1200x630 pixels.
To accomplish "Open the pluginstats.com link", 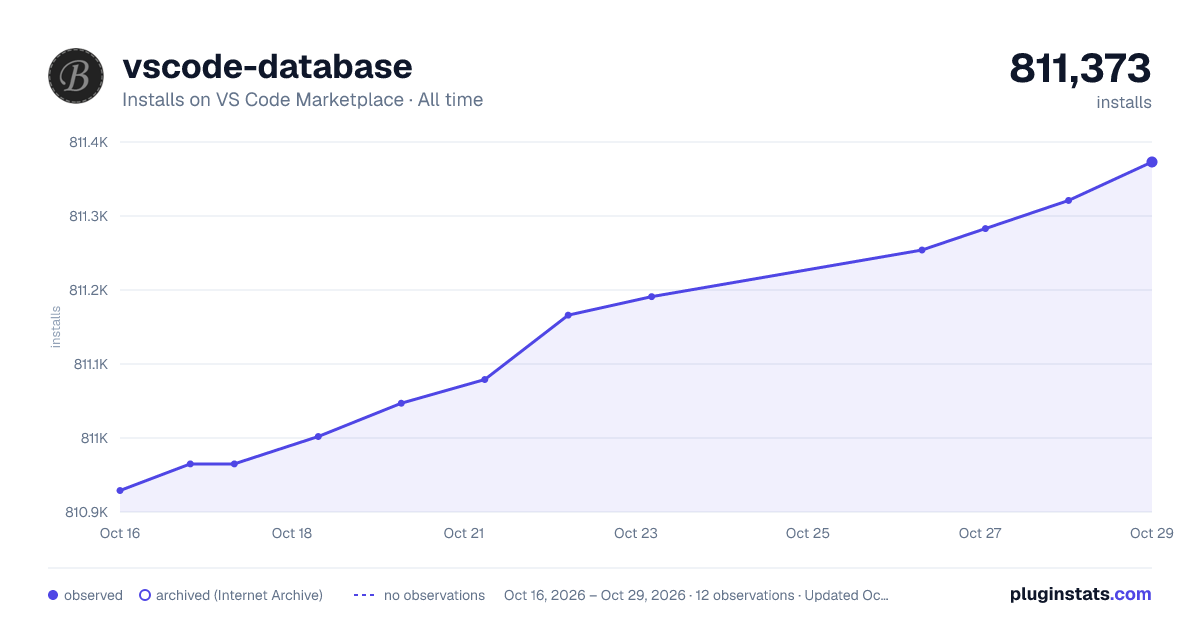I will [x=1081, y=594].
